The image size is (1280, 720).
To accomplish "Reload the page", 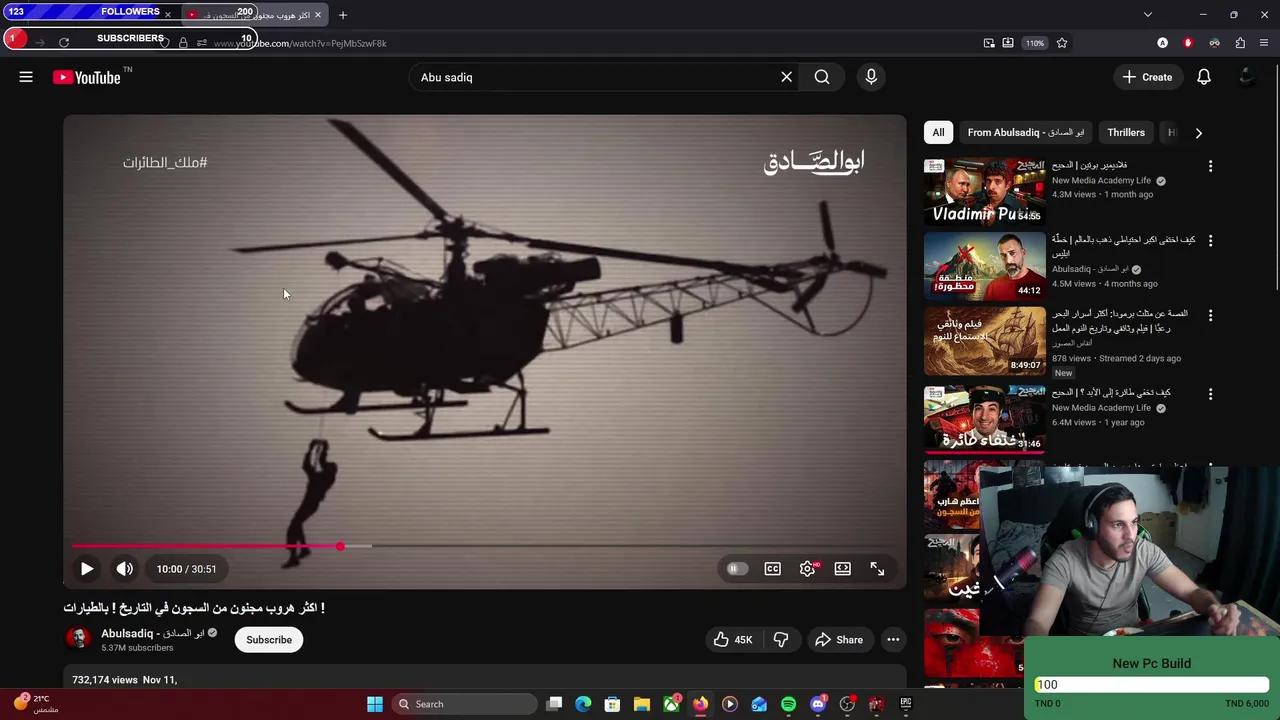I will 64,43.
